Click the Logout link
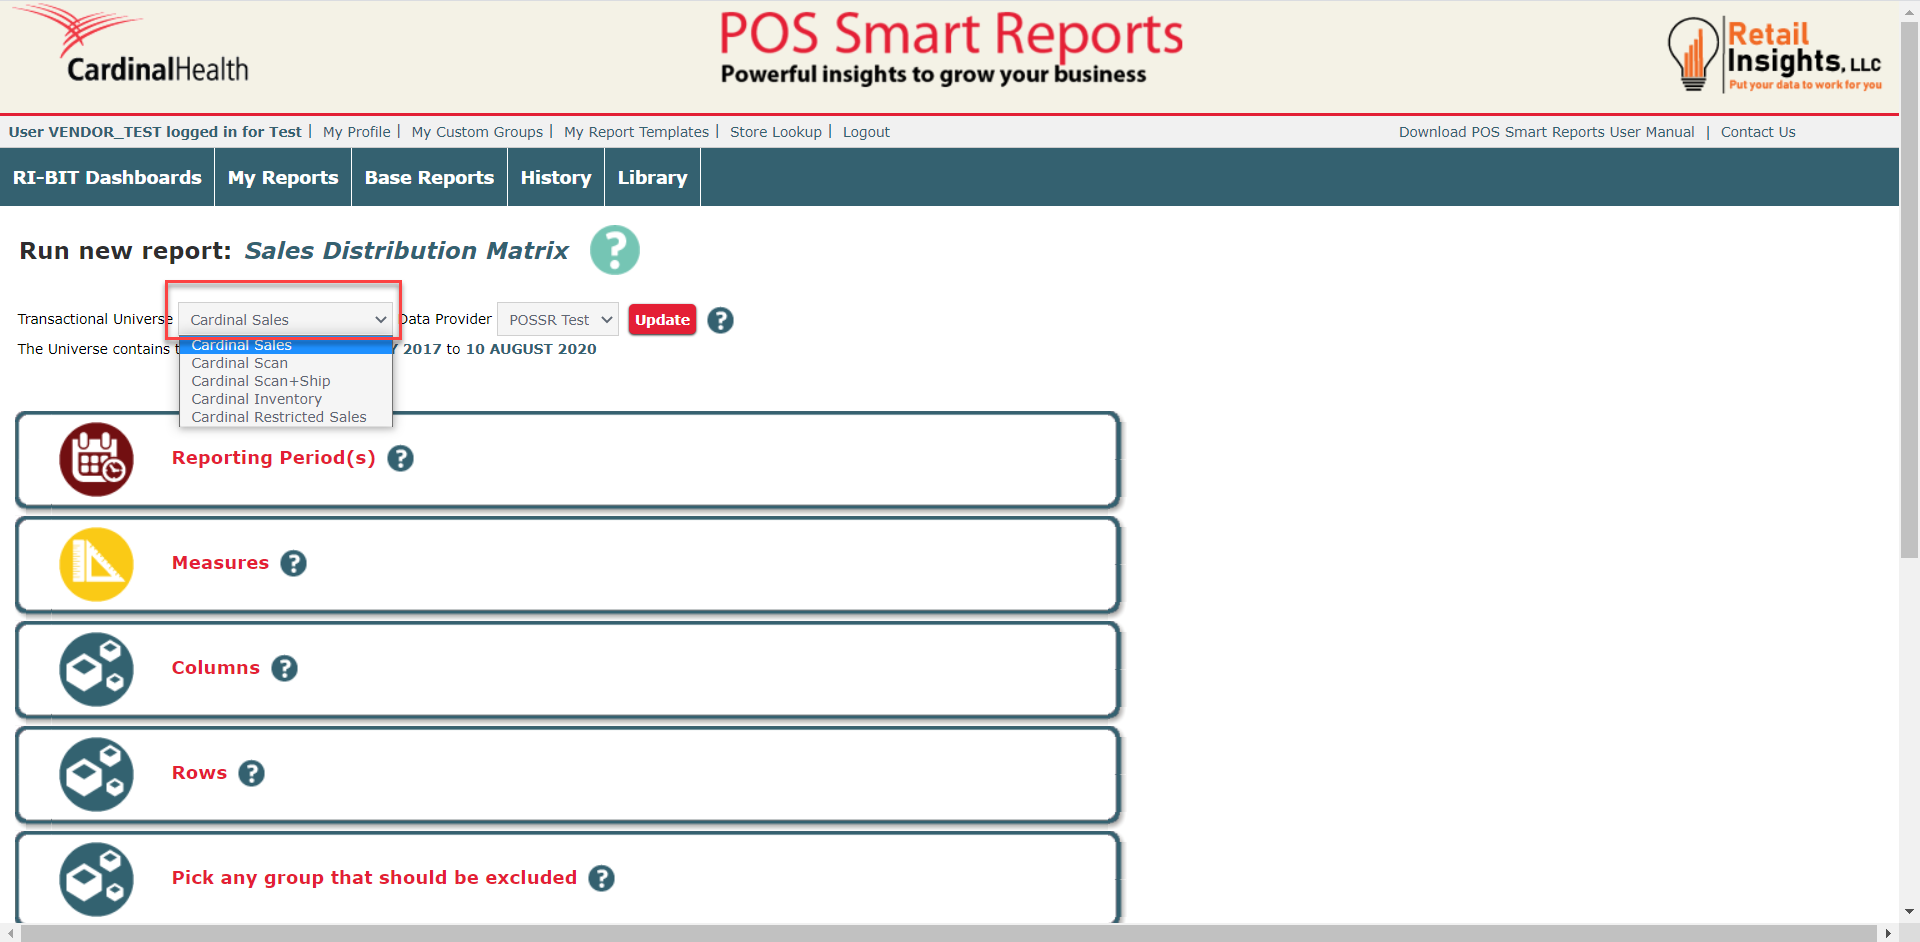This screenshot has width=1920, height=942. [866, 132]
